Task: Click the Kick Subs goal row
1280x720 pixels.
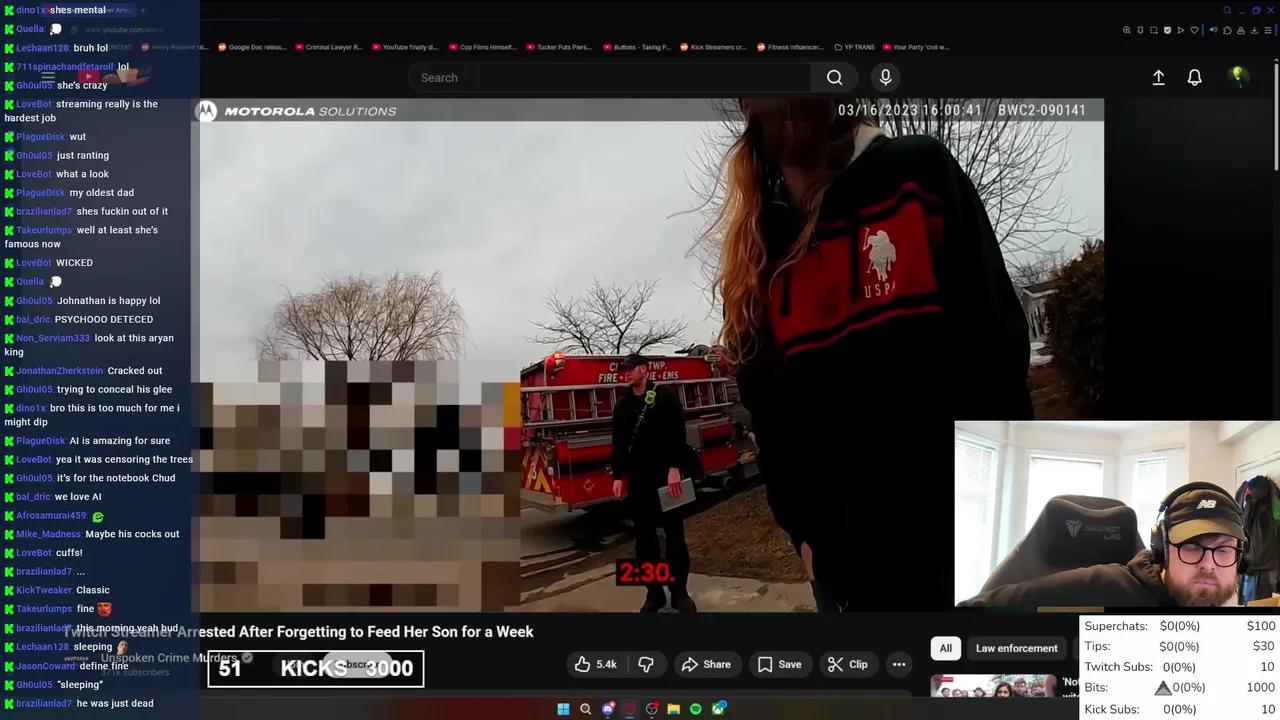Action: pyautogui.click(x=1180, y=709)
